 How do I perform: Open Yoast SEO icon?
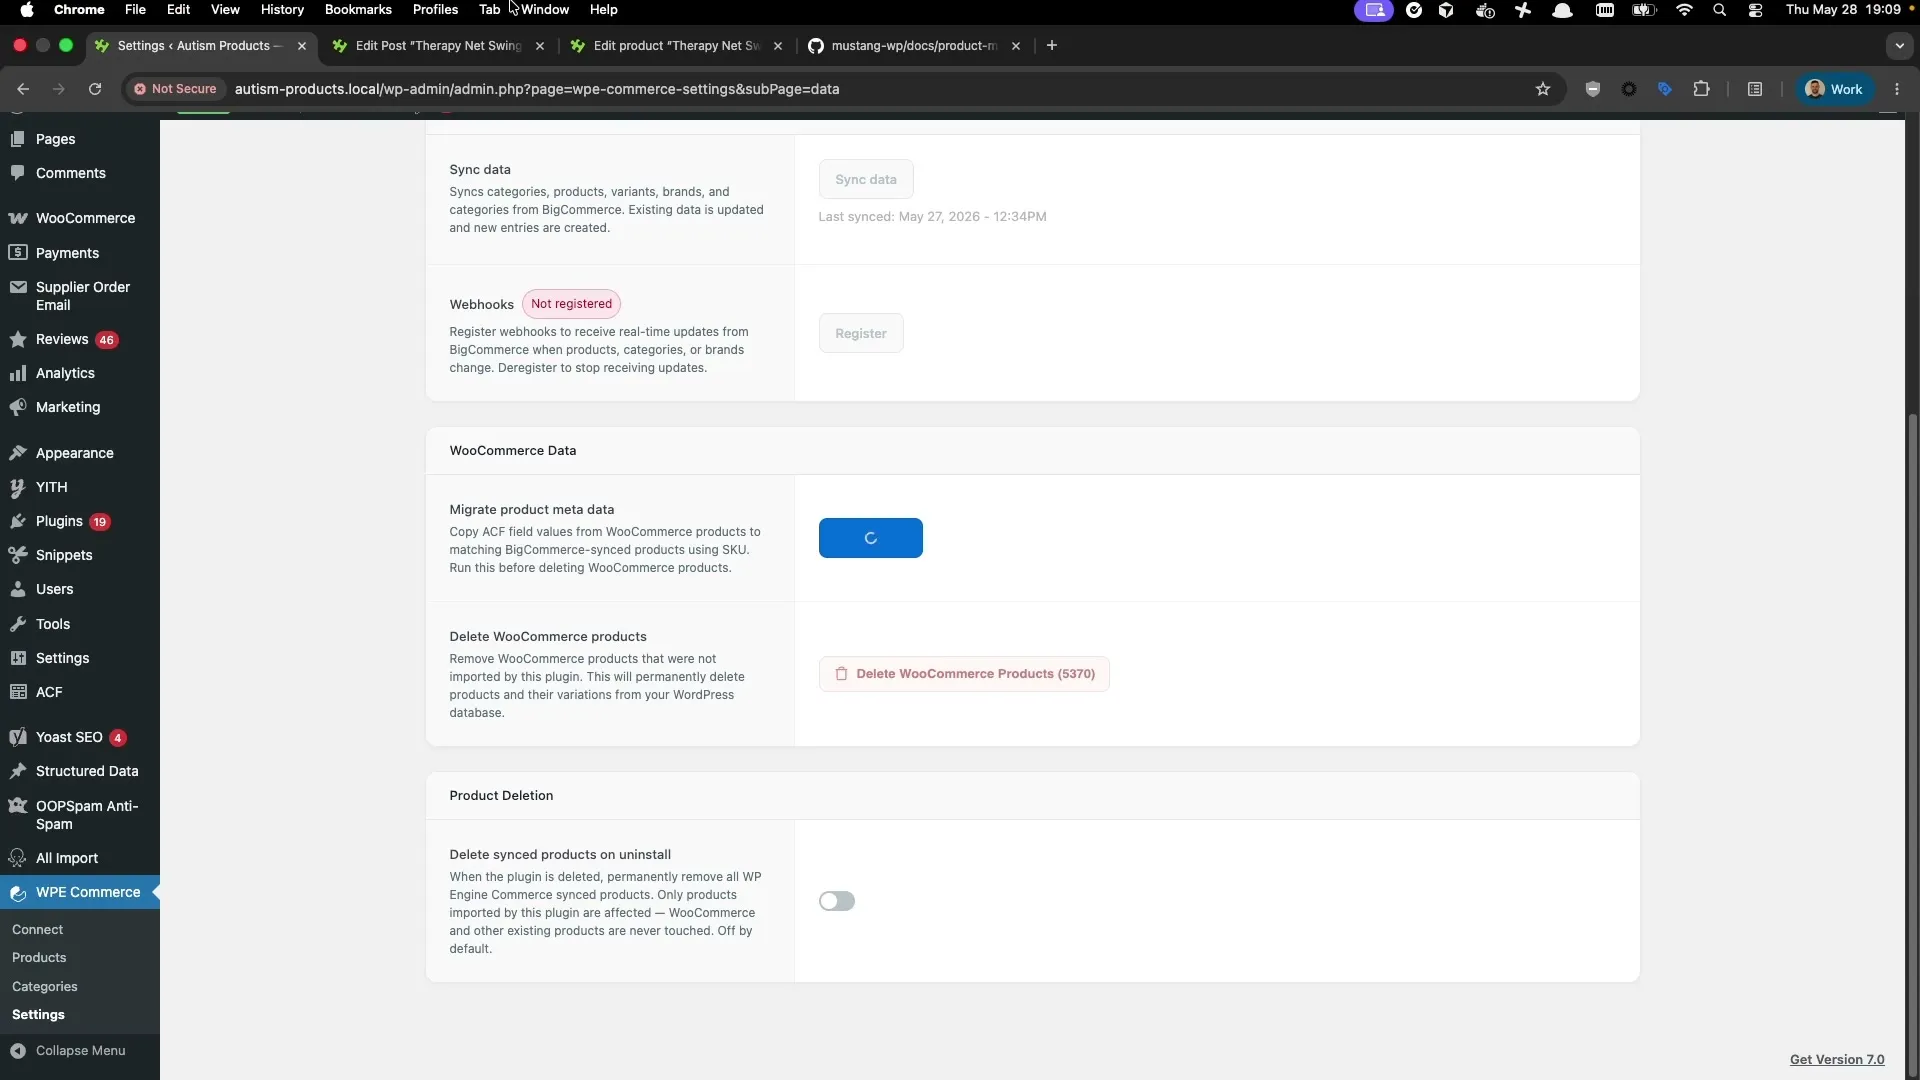click(18, 737)
